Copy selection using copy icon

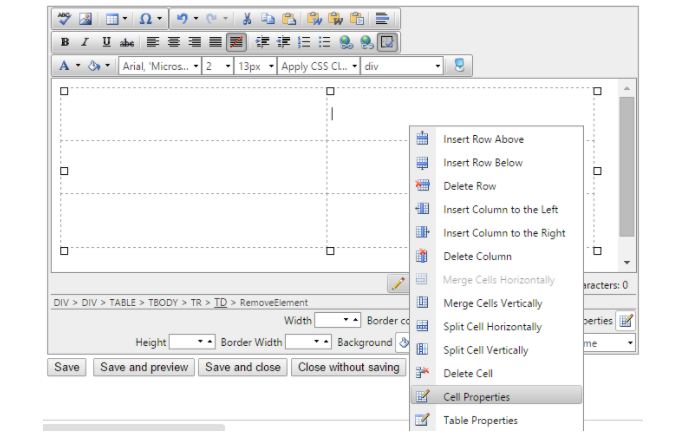click(x=268, y=19)
